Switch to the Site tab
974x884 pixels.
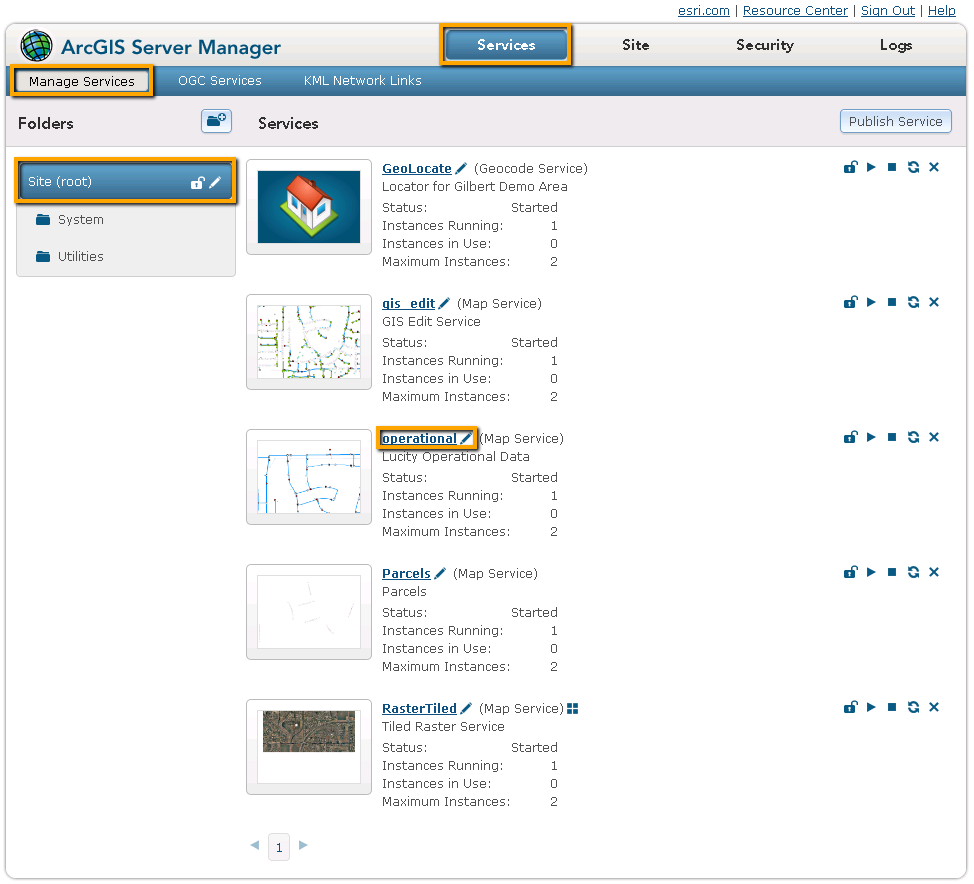(x=637, y=45)
